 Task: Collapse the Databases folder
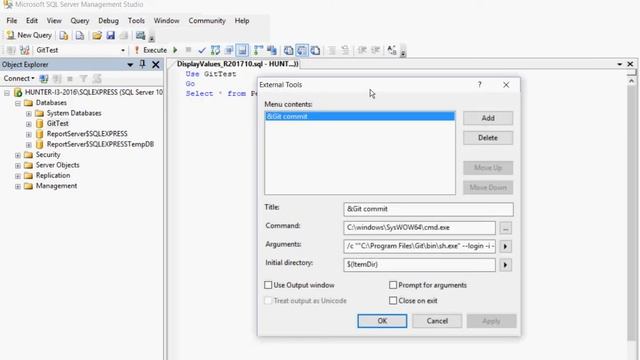[18, 103]
